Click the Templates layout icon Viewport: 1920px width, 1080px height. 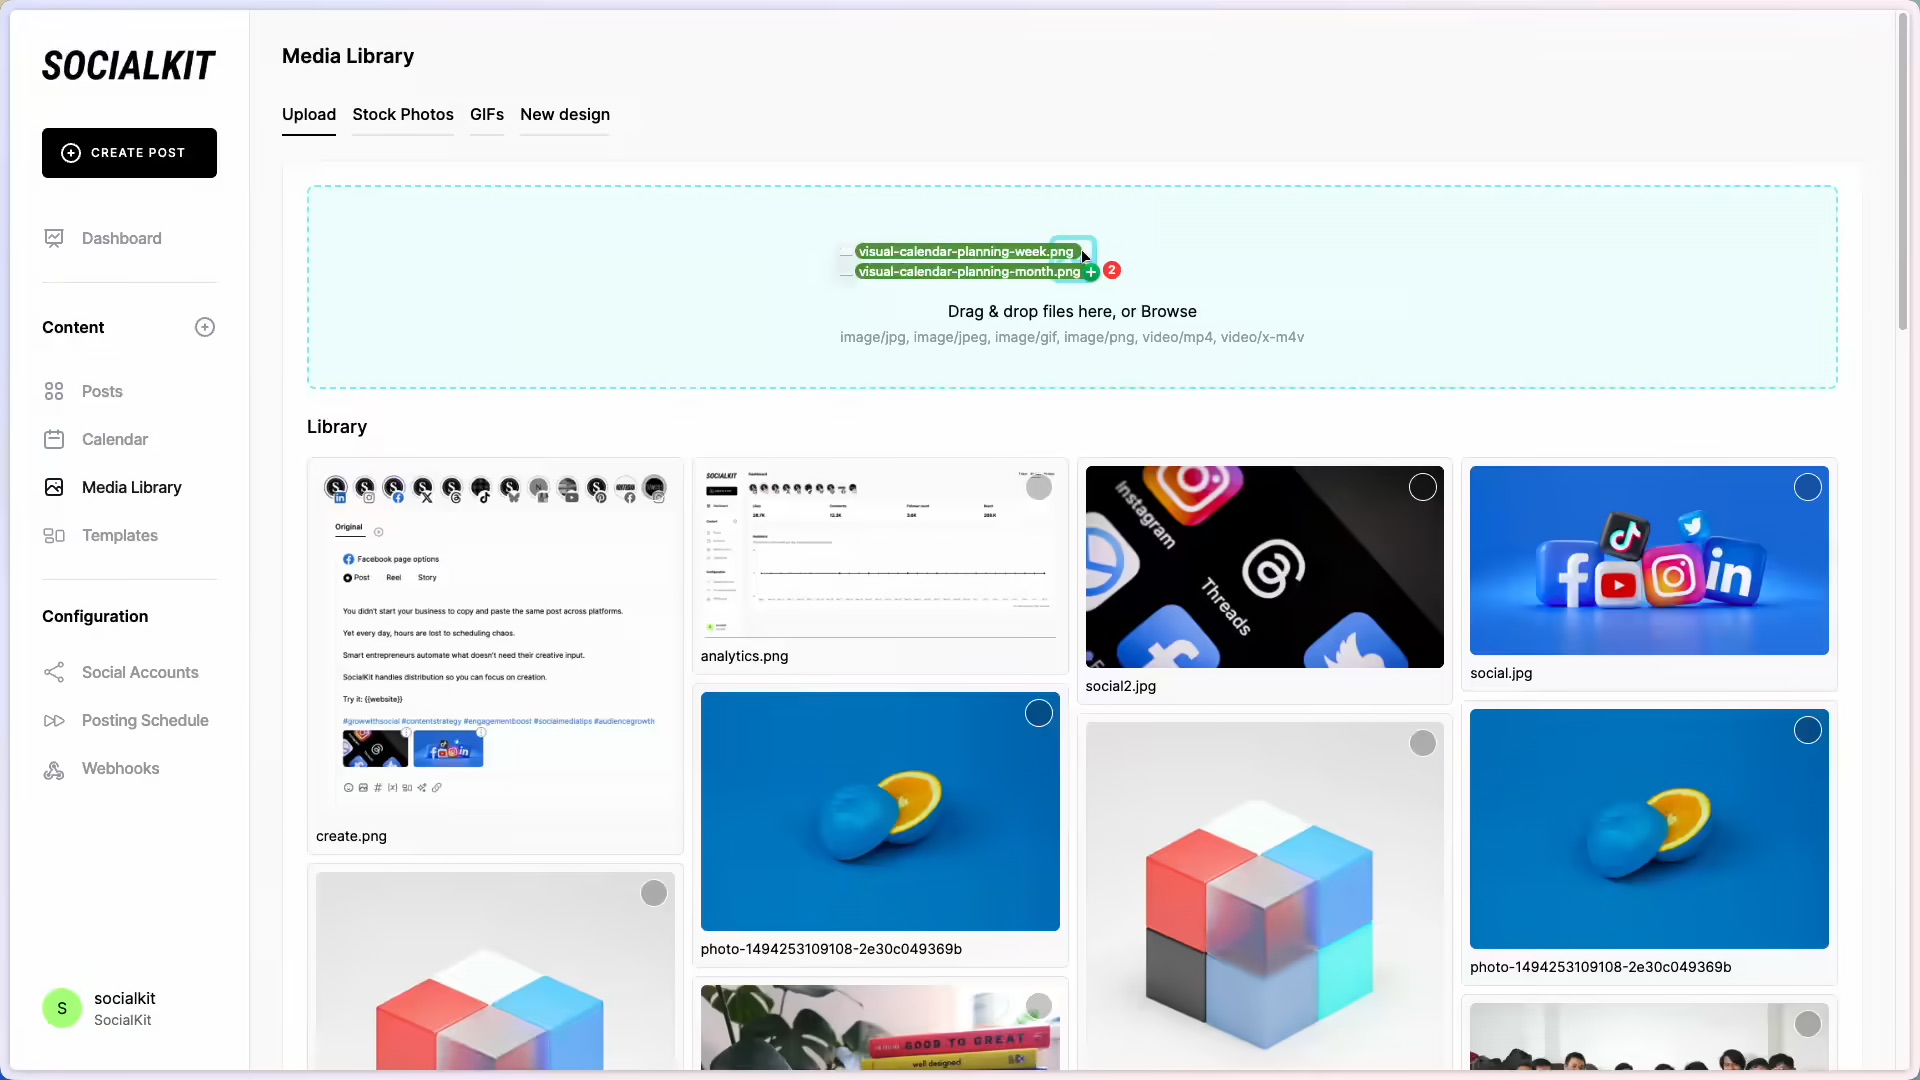coord(54,535)
